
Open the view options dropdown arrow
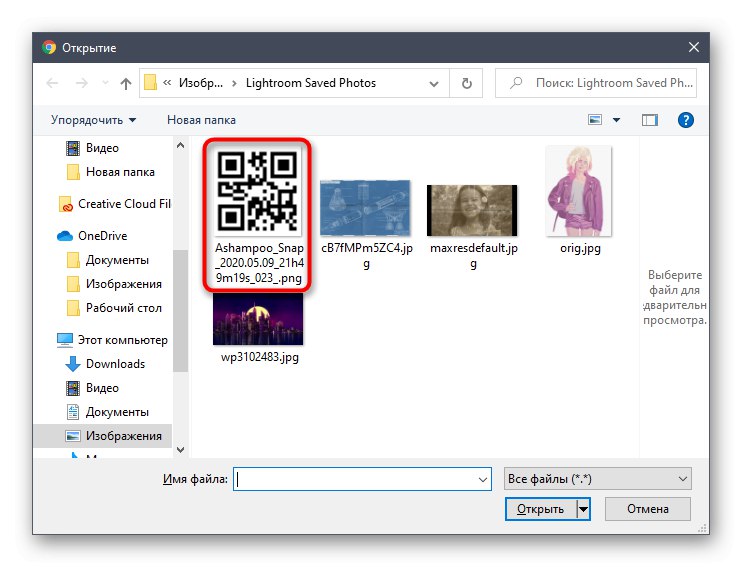coord(616,120)
